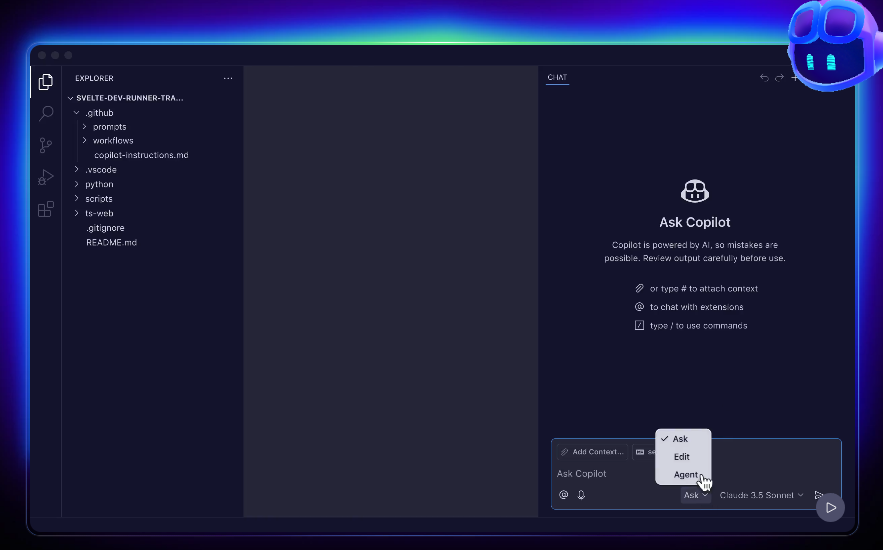Expand the scripts folder chevron

(x=77, y=199)
